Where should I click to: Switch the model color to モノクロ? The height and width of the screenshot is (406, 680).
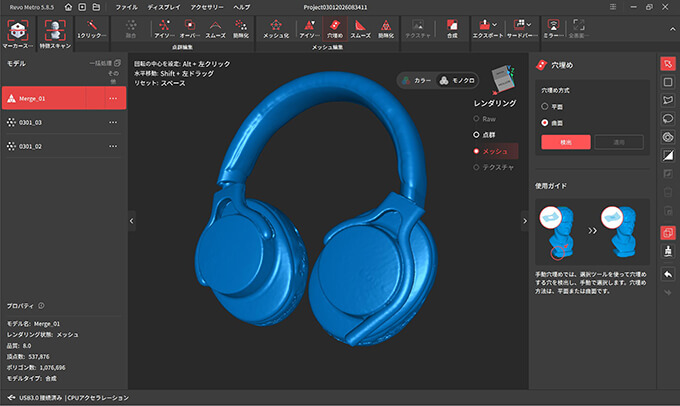coord(456,81)
